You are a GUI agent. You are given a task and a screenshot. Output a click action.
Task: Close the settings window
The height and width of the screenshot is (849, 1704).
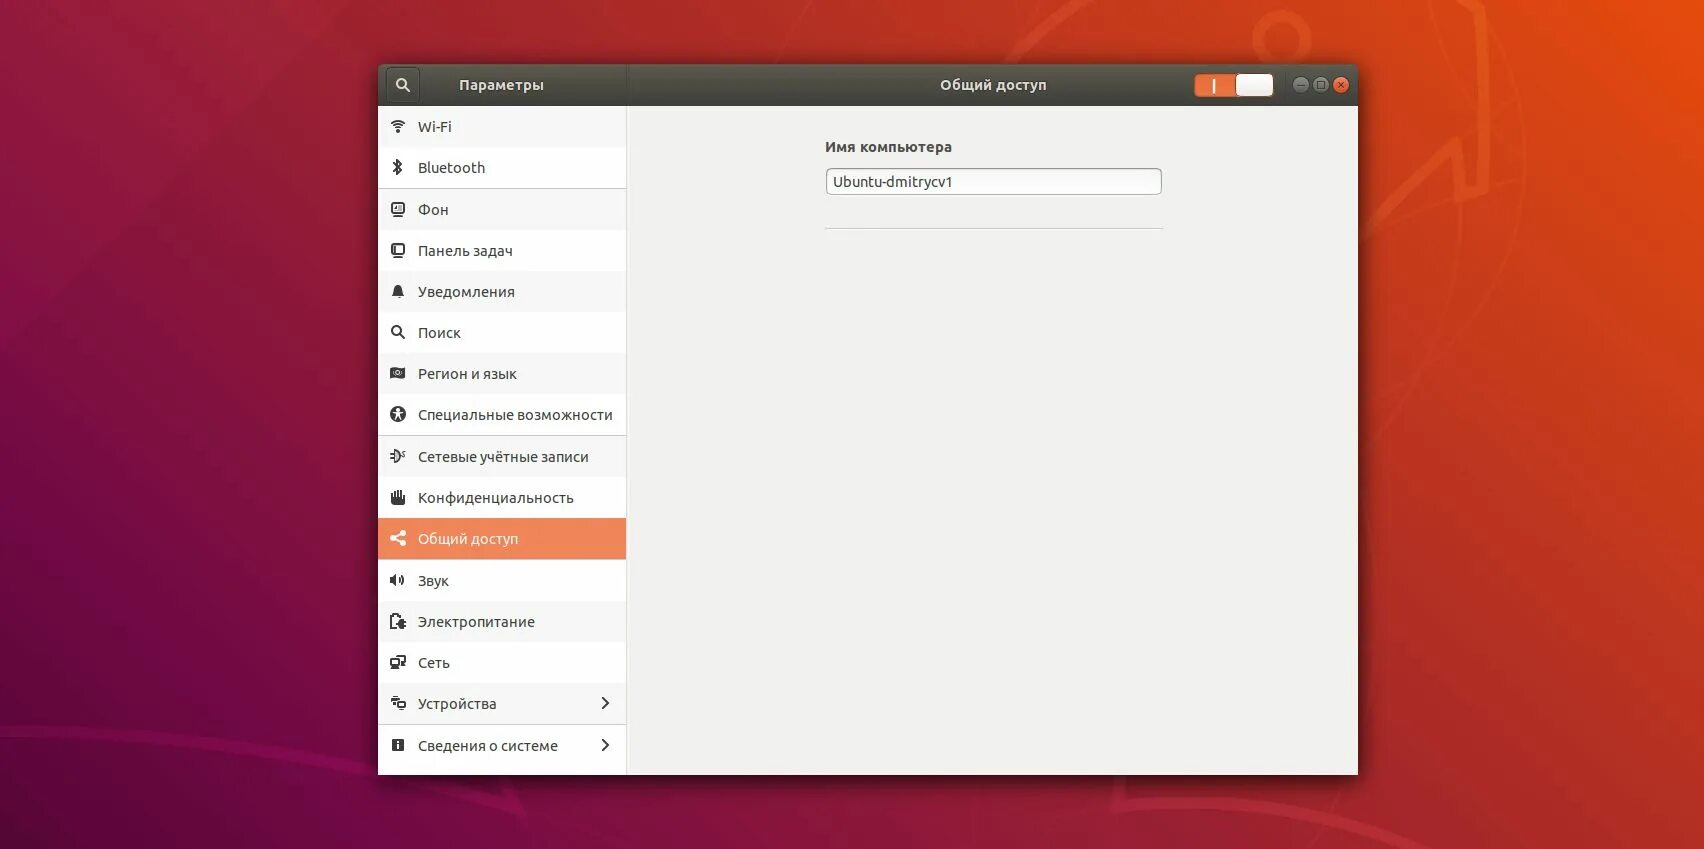pos(1341,85)
